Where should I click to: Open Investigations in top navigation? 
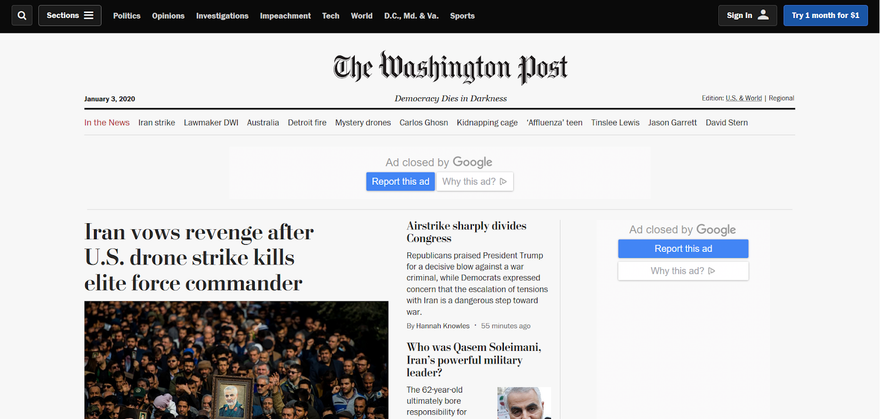pos(222,16)
